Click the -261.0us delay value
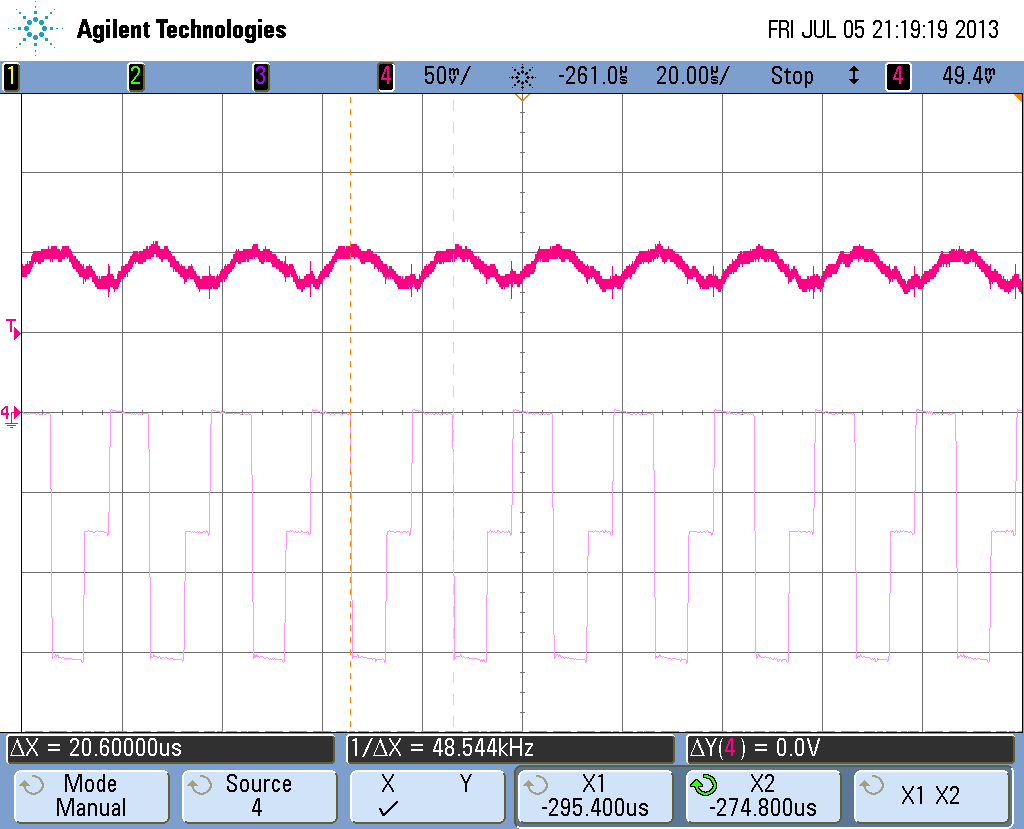The height and width of the screenshot is (829, 1024). [593, 76]
